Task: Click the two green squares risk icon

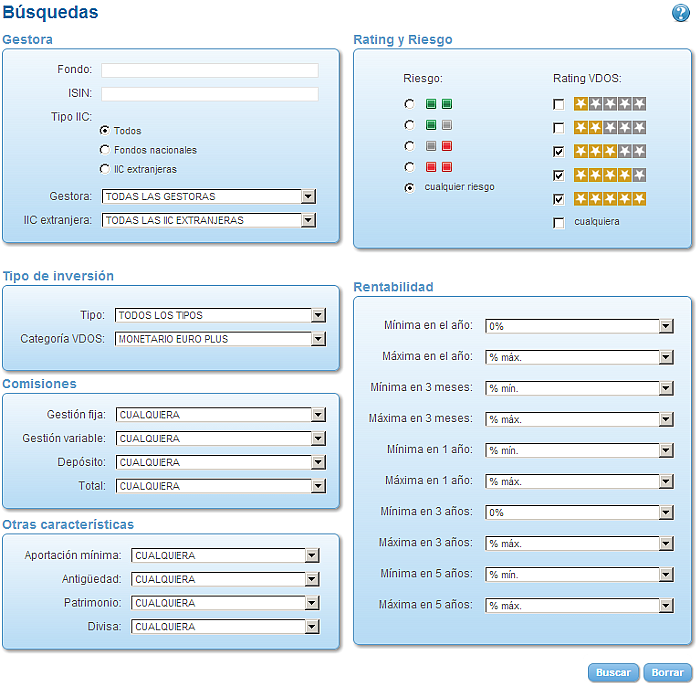Action: point(439,104)
